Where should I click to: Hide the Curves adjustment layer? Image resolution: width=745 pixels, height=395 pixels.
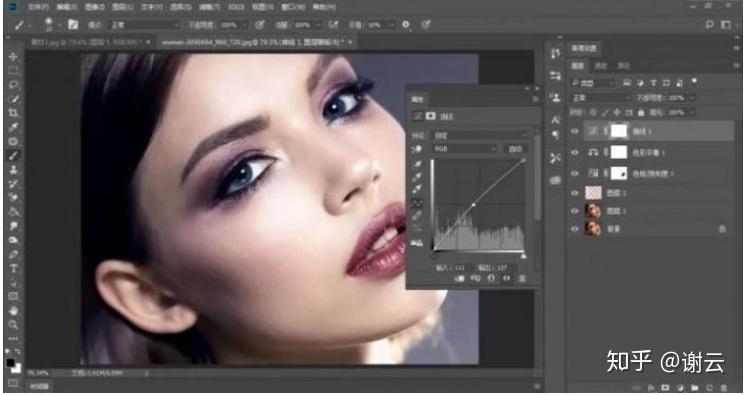[x=574, y=131]
